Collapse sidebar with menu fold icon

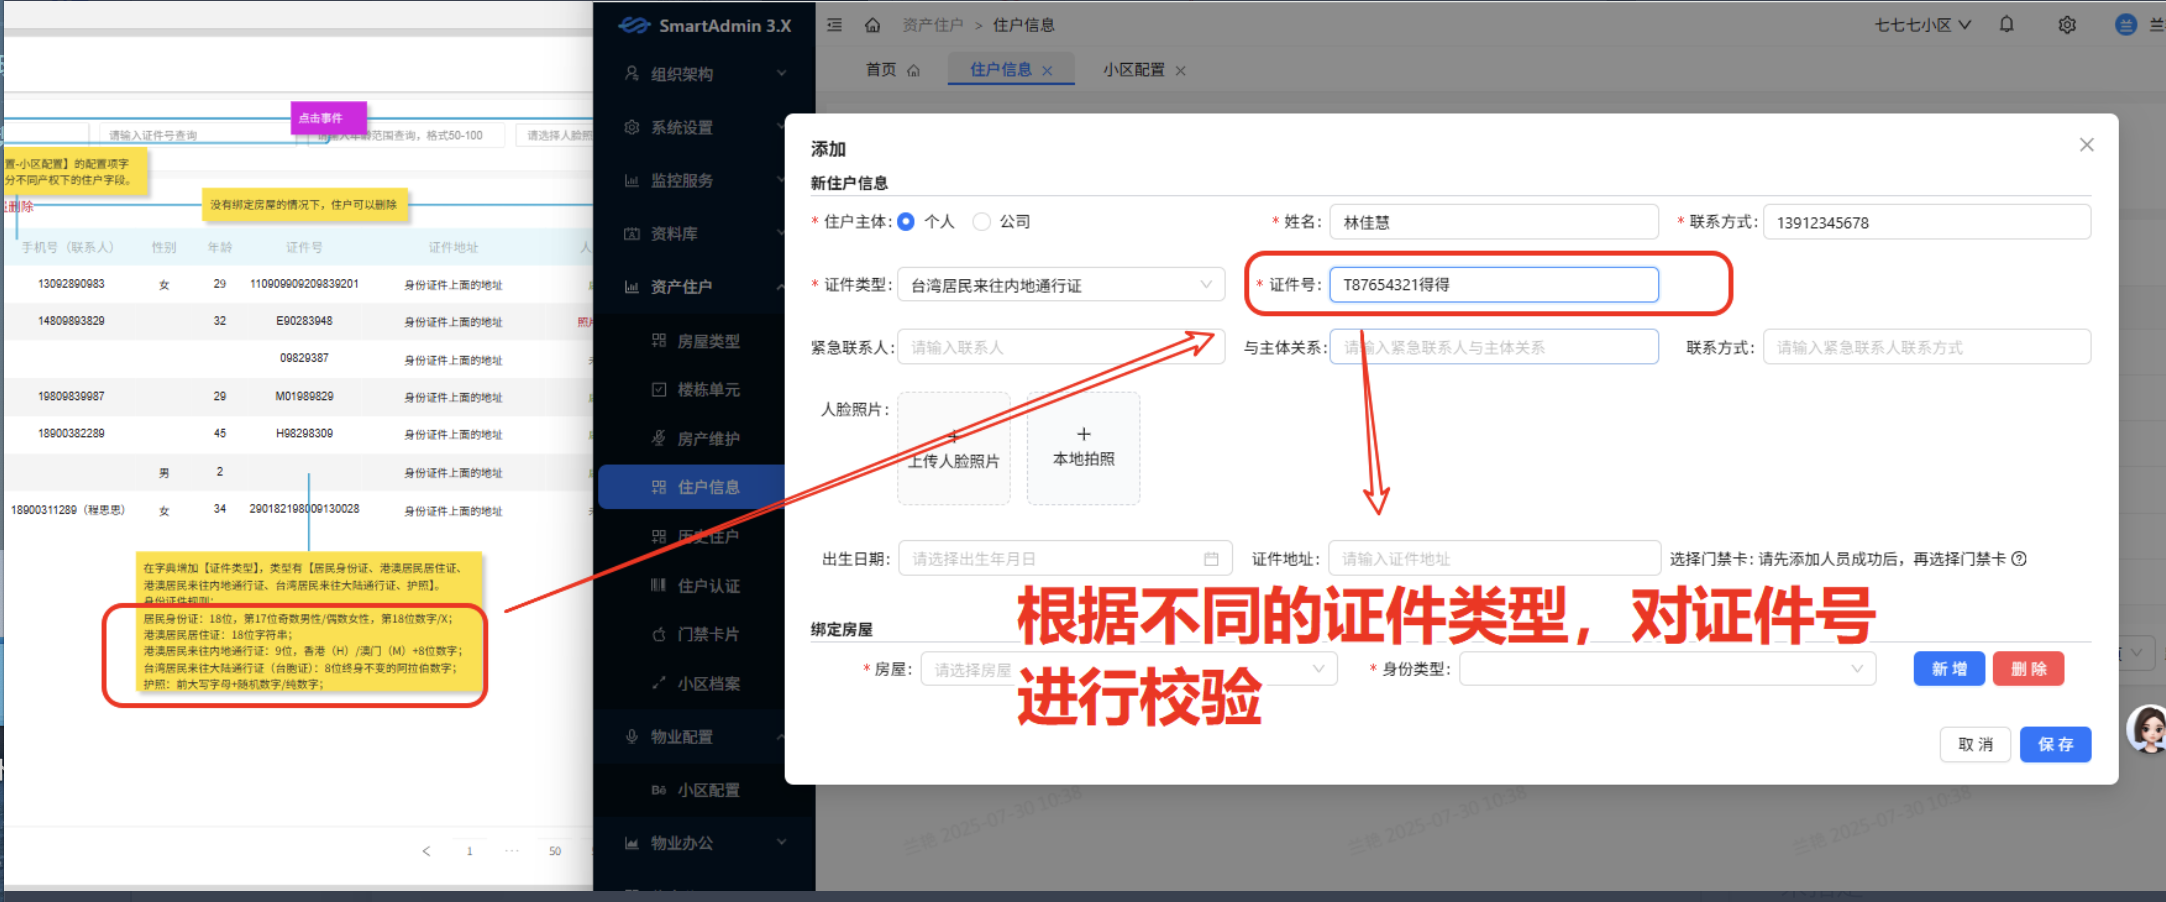[x=834, y=25]
